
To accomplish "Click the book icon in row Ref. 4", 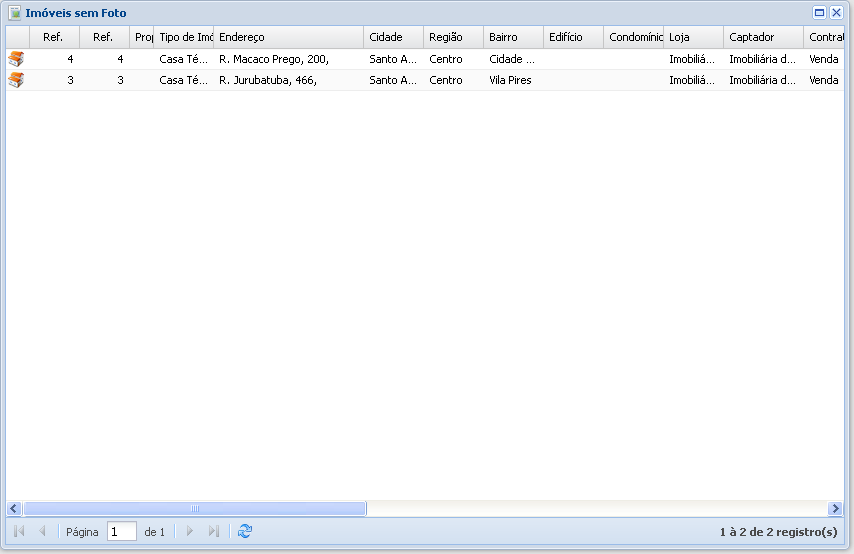I will tap(16, 59).
